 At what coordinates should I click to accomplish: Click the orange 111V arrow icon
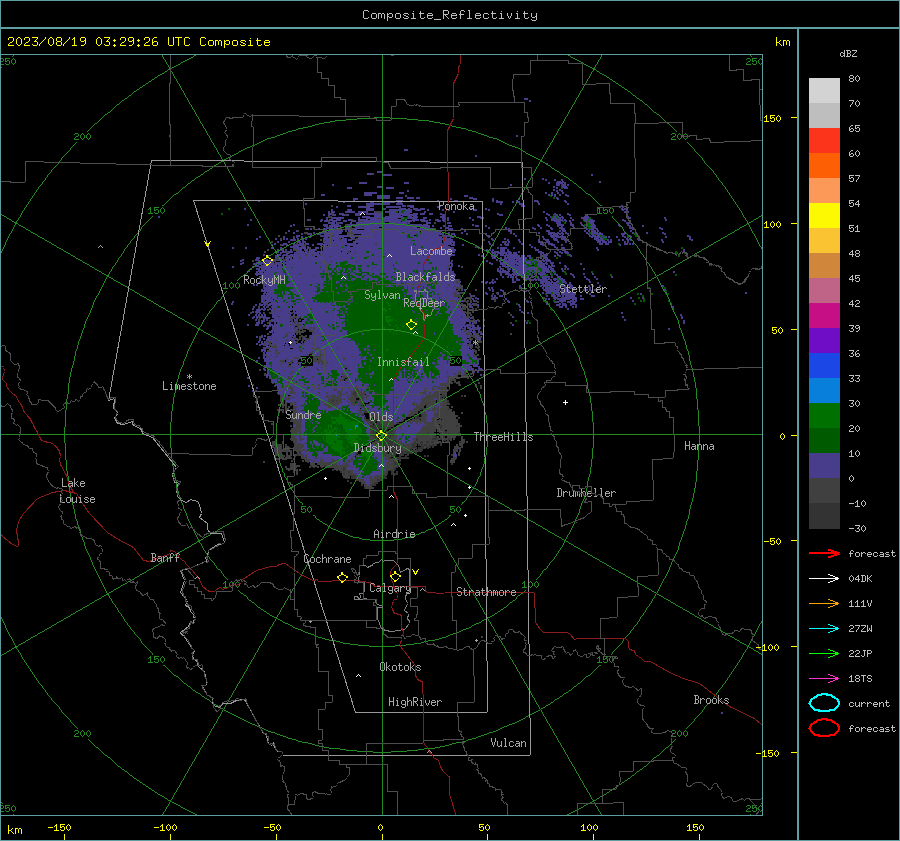pos(824,603)
